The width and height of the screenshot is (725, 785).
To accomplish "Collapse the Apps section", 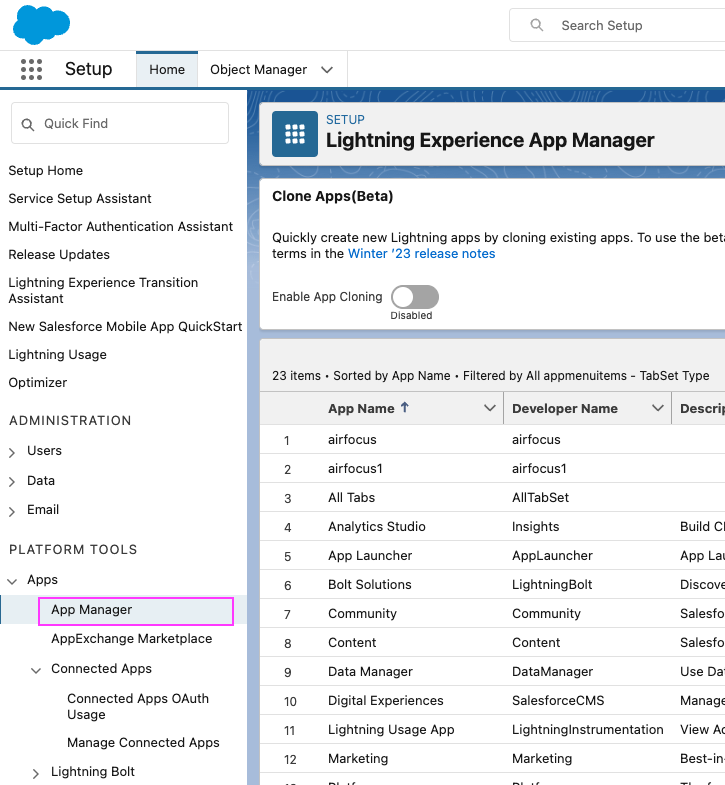I will (x=12, y=581).
